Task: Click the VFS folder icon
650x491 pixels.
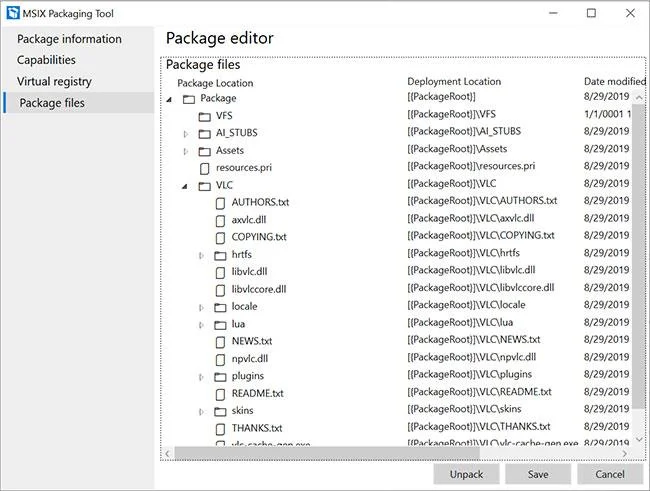Action: coord(204,117)
